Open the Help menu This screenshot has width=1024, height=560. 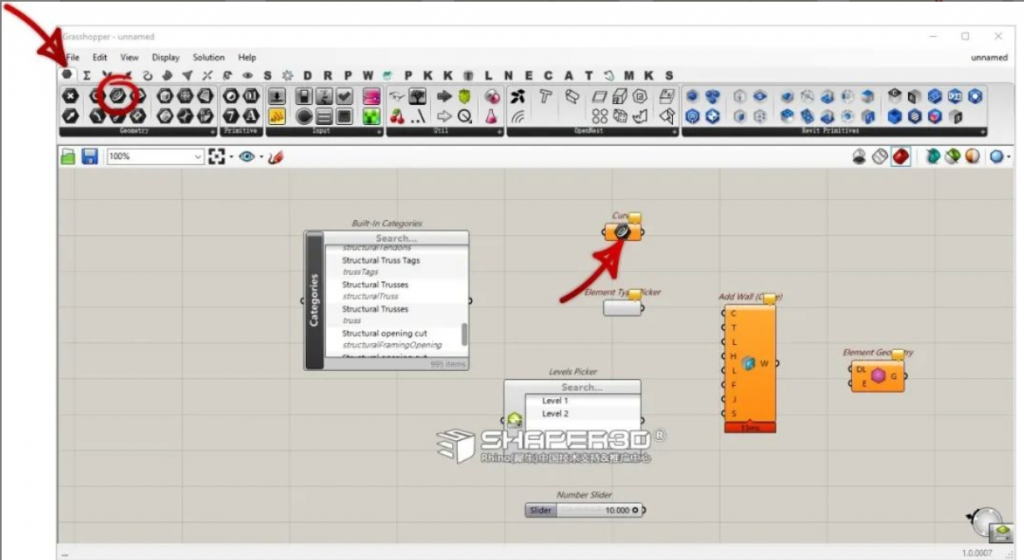(247, 57)
